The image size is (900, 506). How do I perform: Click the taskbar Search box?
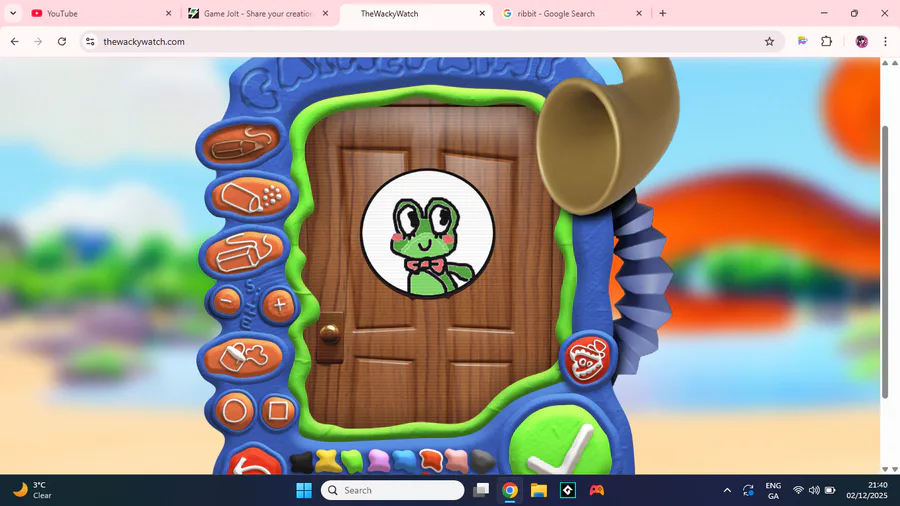(393, 491)
